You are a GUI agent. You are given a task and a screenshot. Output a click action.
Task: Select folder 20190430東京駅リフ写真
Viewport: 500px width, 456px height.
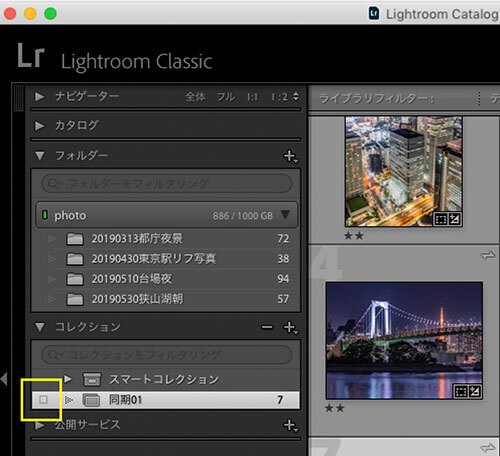[x=167, y=259]
